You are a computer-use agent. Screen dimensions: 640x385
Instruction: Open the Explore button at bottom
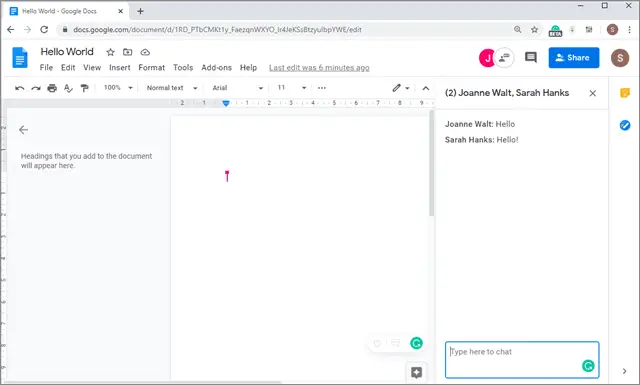click(416, 372)
